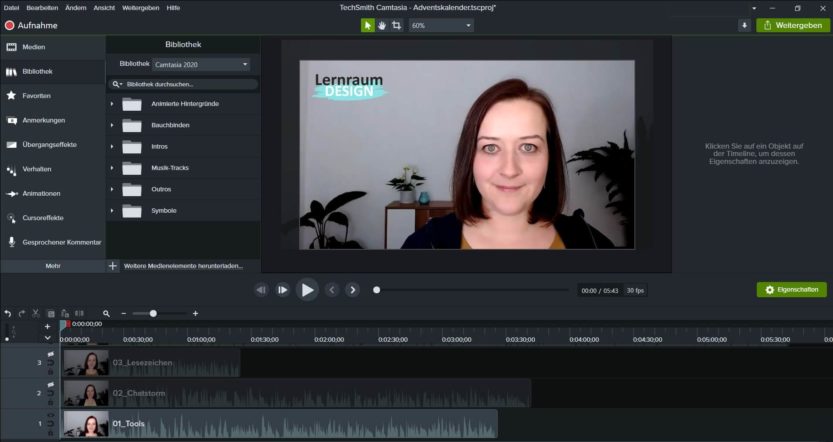833x442 pixels.
Task: Click the plus icon to add library media
Action: click(113, 266)
